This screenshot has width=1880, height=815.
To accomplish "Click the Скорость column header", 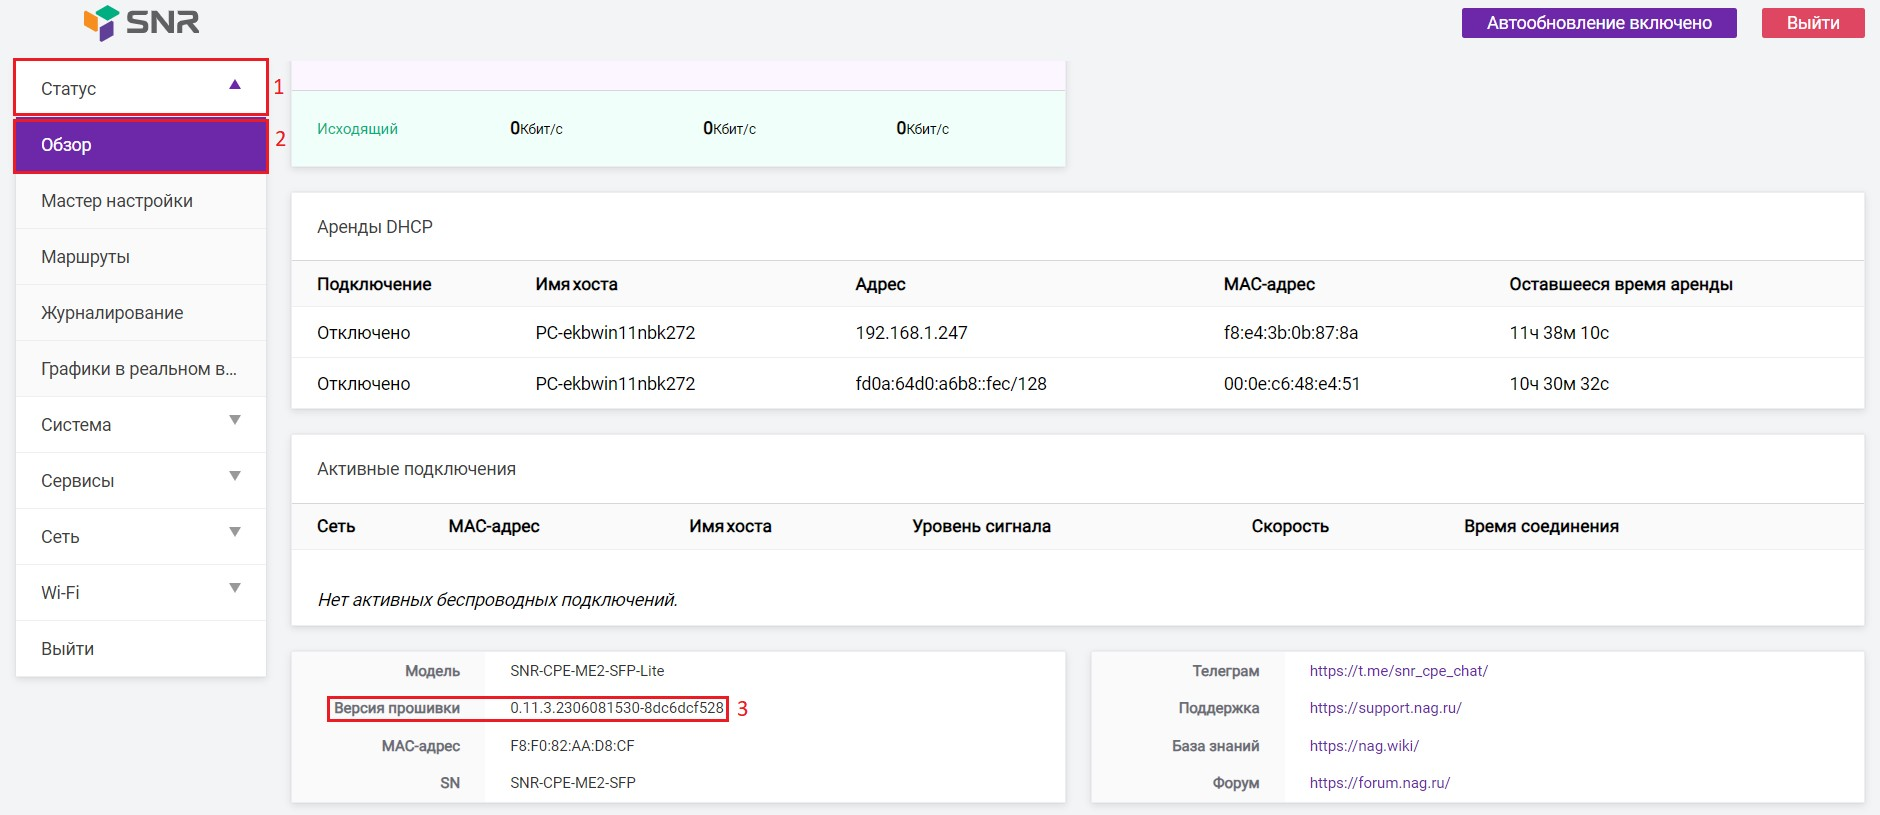I will click(x=1290, y=526).
